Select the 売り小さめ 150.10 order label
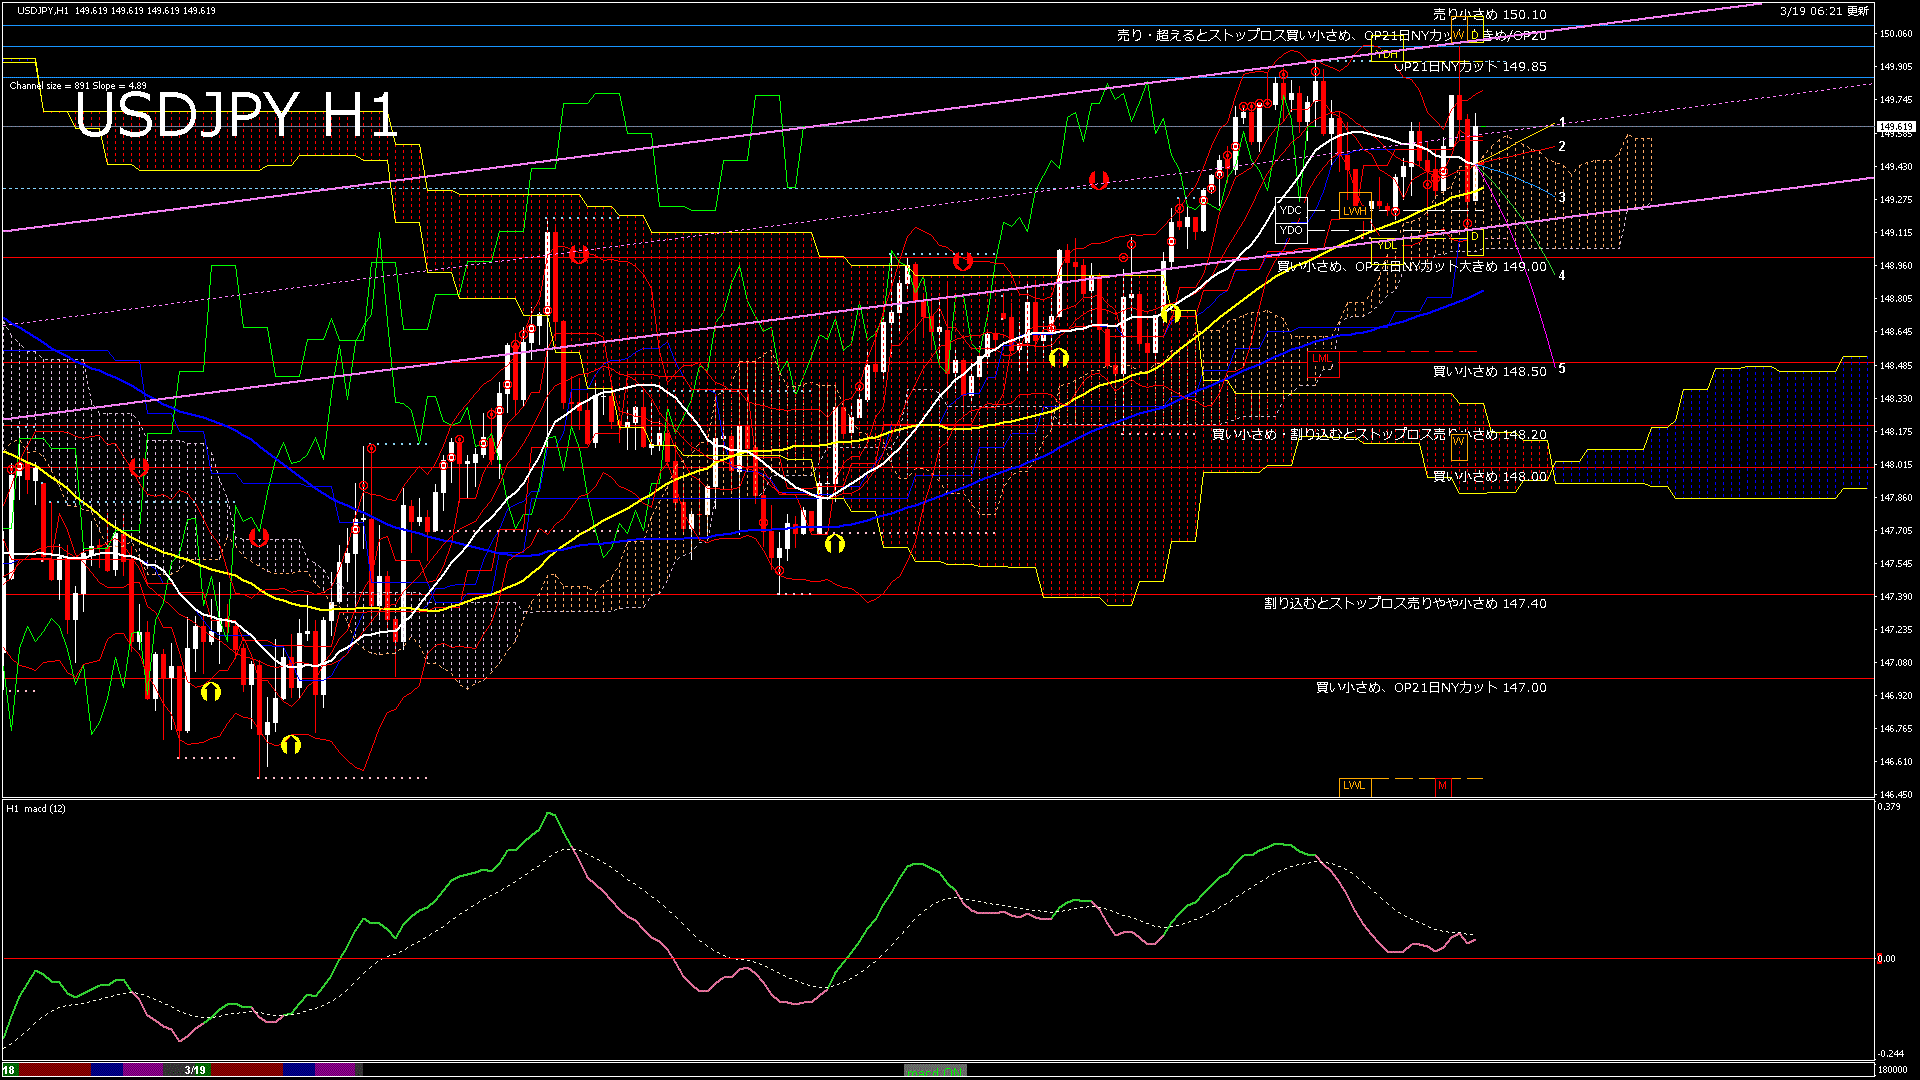Viewport: 1920px width, 1080px height. (x=1489, y=14)
